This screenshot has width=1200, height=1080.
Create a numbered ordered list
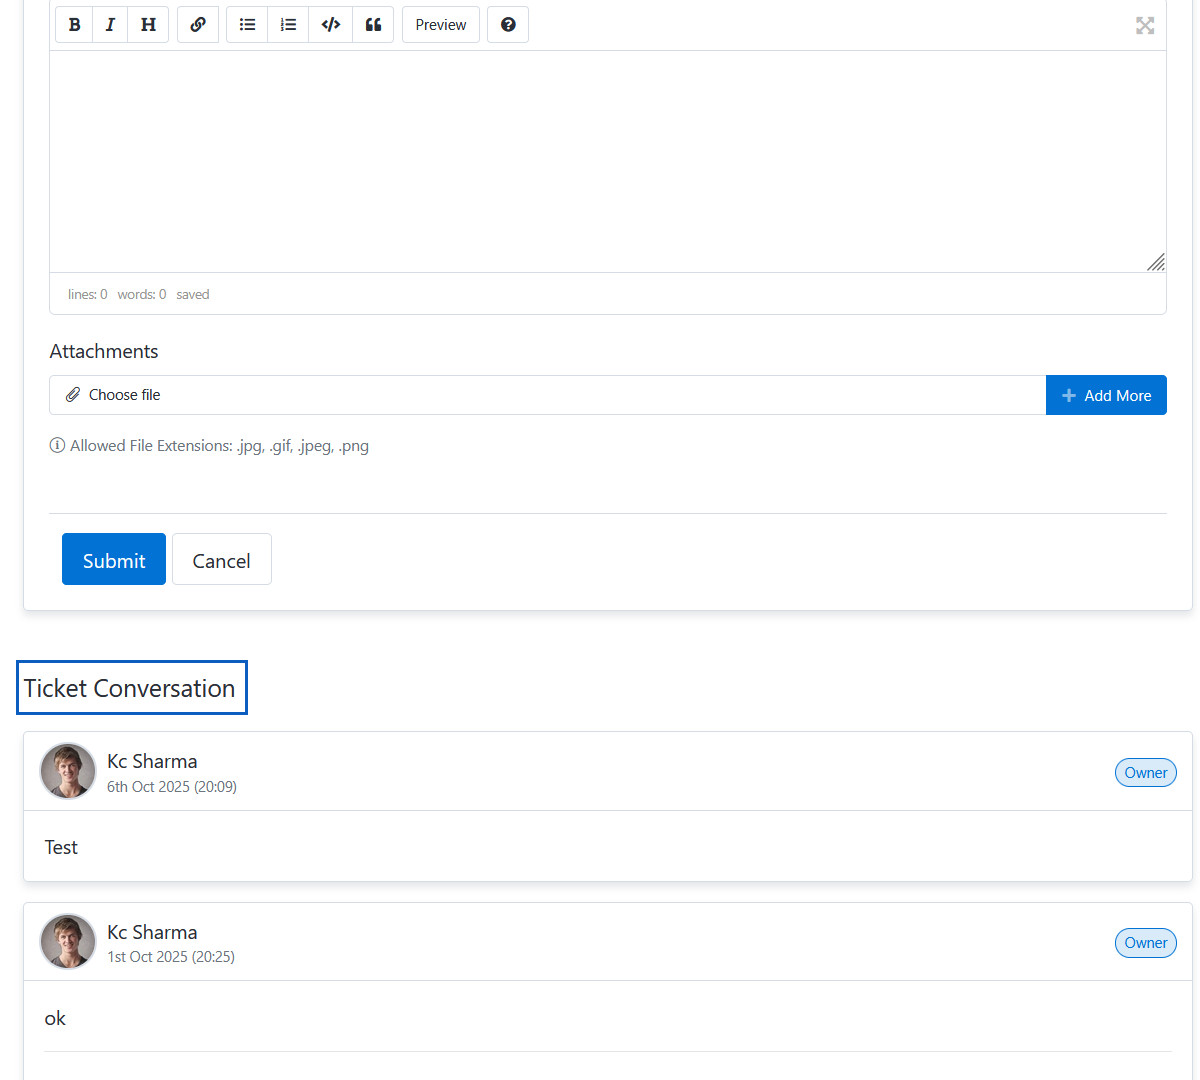click(288, 25)
